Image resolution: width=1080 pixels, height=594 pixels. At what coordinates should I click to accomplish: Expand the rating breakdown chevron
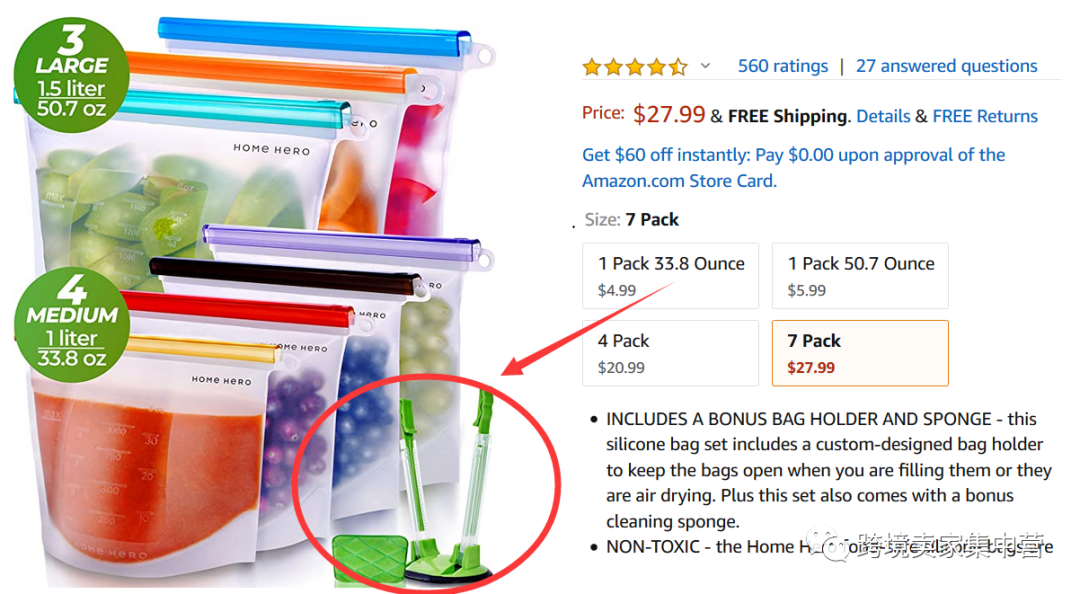[705, 66]
